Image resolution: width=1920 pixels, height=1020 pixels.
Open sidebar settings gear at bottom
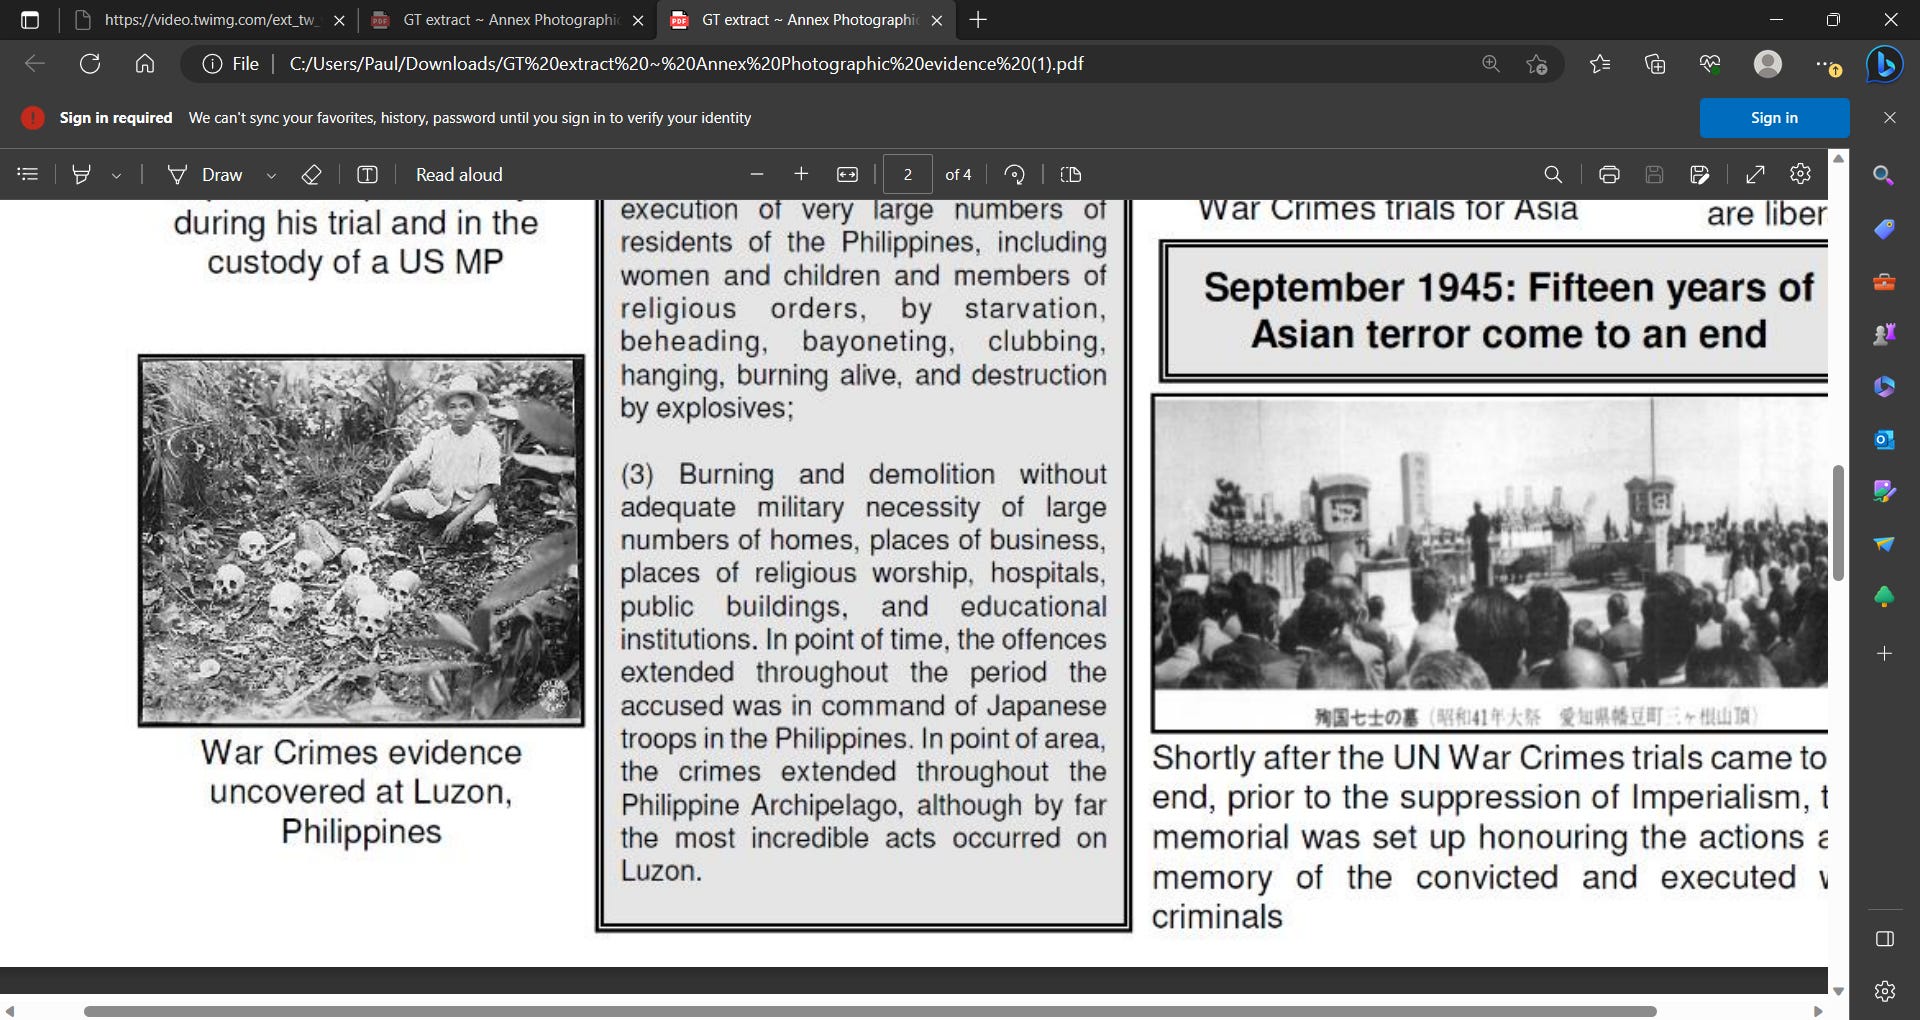click(1884, 990)
